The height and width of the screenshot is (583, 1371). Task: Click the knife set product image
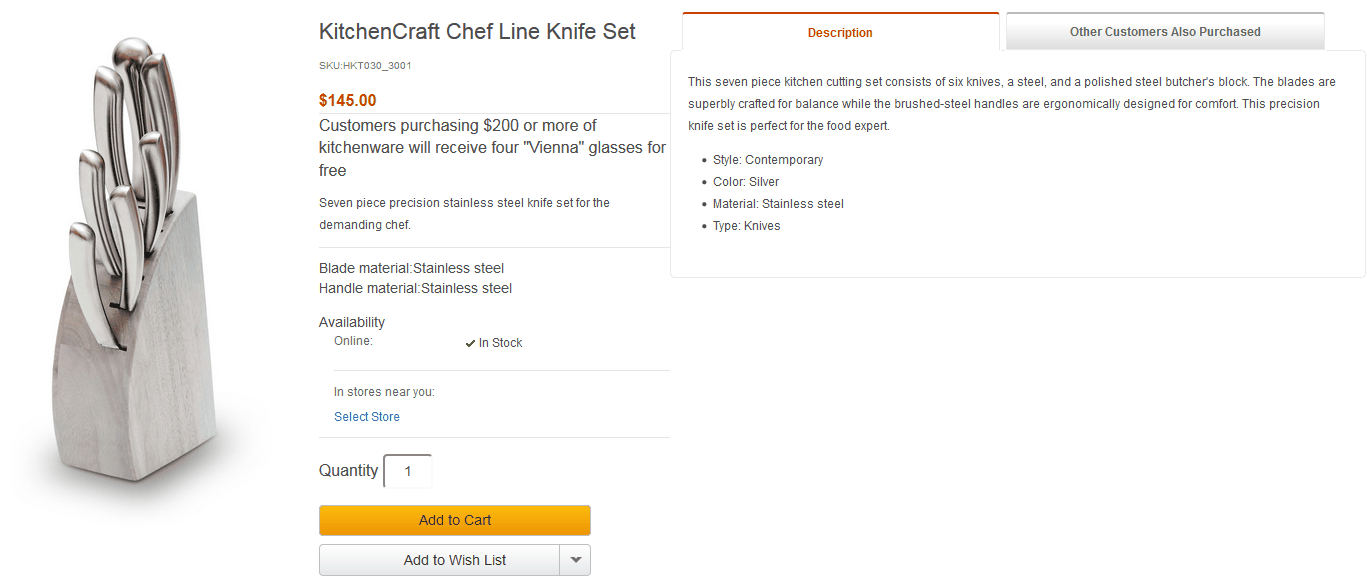point(140,280)
